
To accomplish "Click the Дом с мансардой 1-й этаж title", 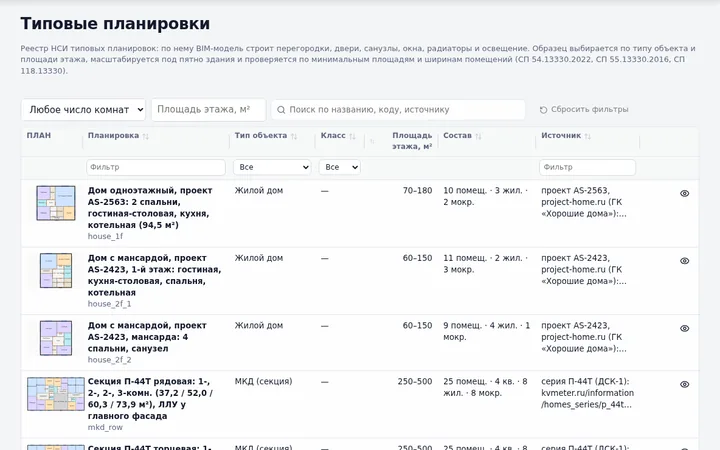I will coord(154,275).
